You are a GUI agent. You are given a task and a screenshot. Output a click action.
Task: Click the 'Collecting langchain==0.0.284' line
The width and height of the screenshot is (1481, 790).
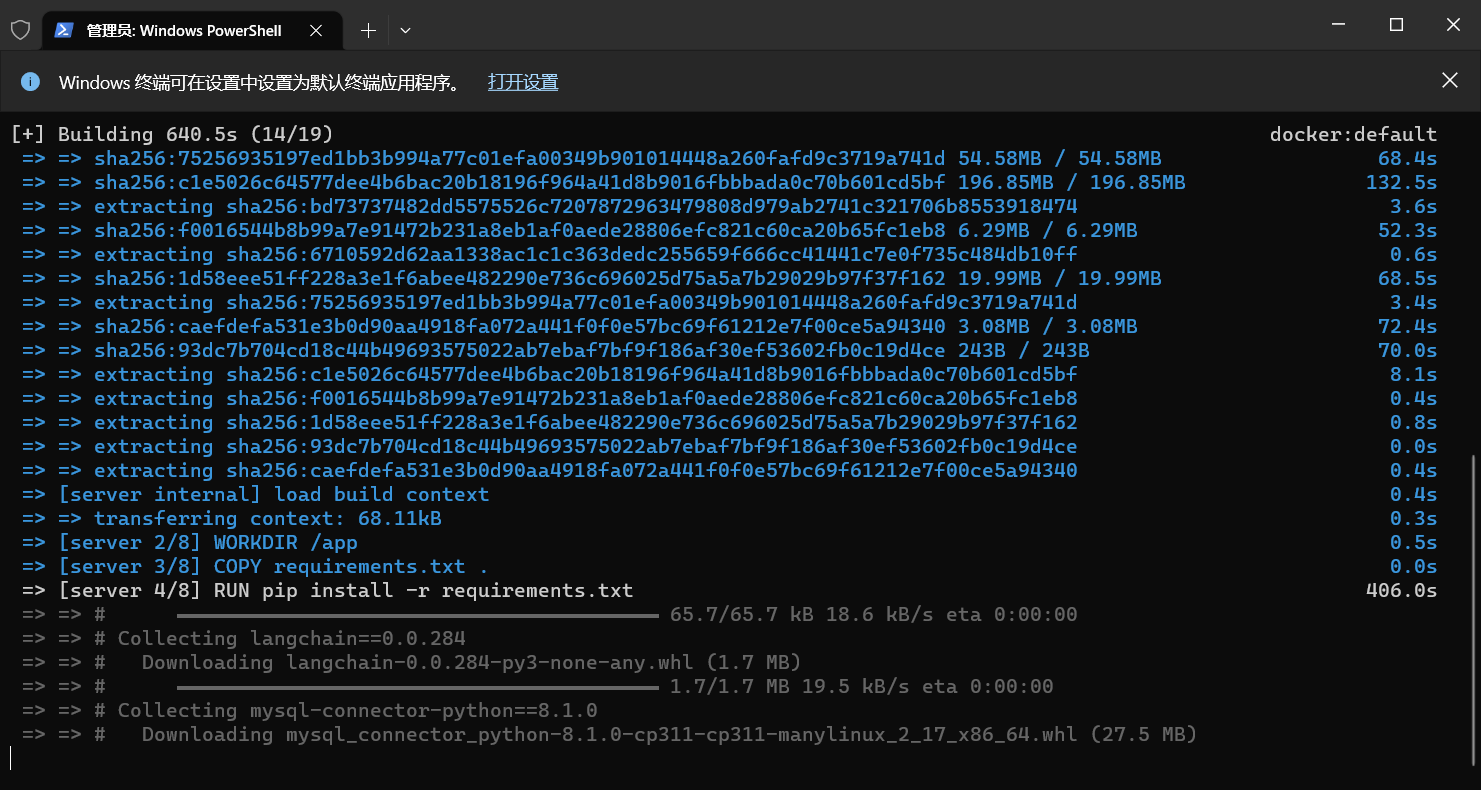point(291,638)
